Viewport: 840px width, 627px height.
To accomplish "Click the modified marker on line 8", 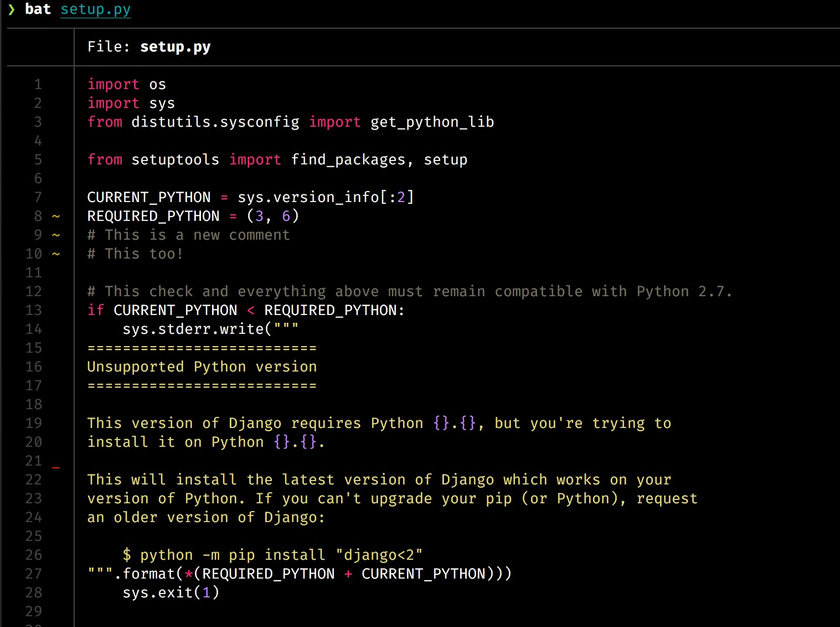I will 55,216.
